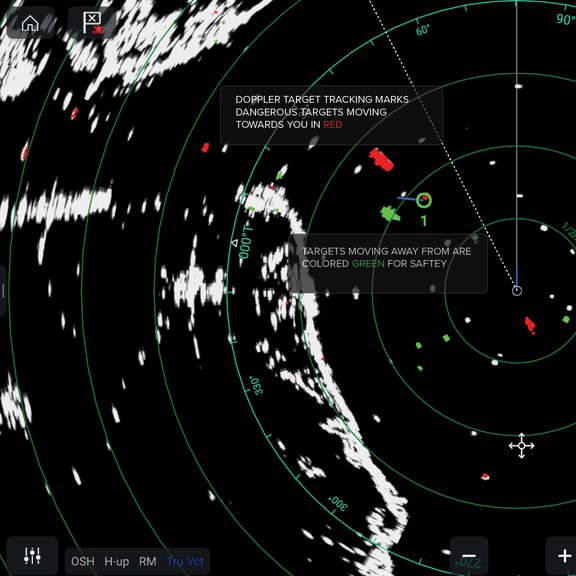
Task: Expand the left edge pull-out handle
Action: (x=3, y=291)
